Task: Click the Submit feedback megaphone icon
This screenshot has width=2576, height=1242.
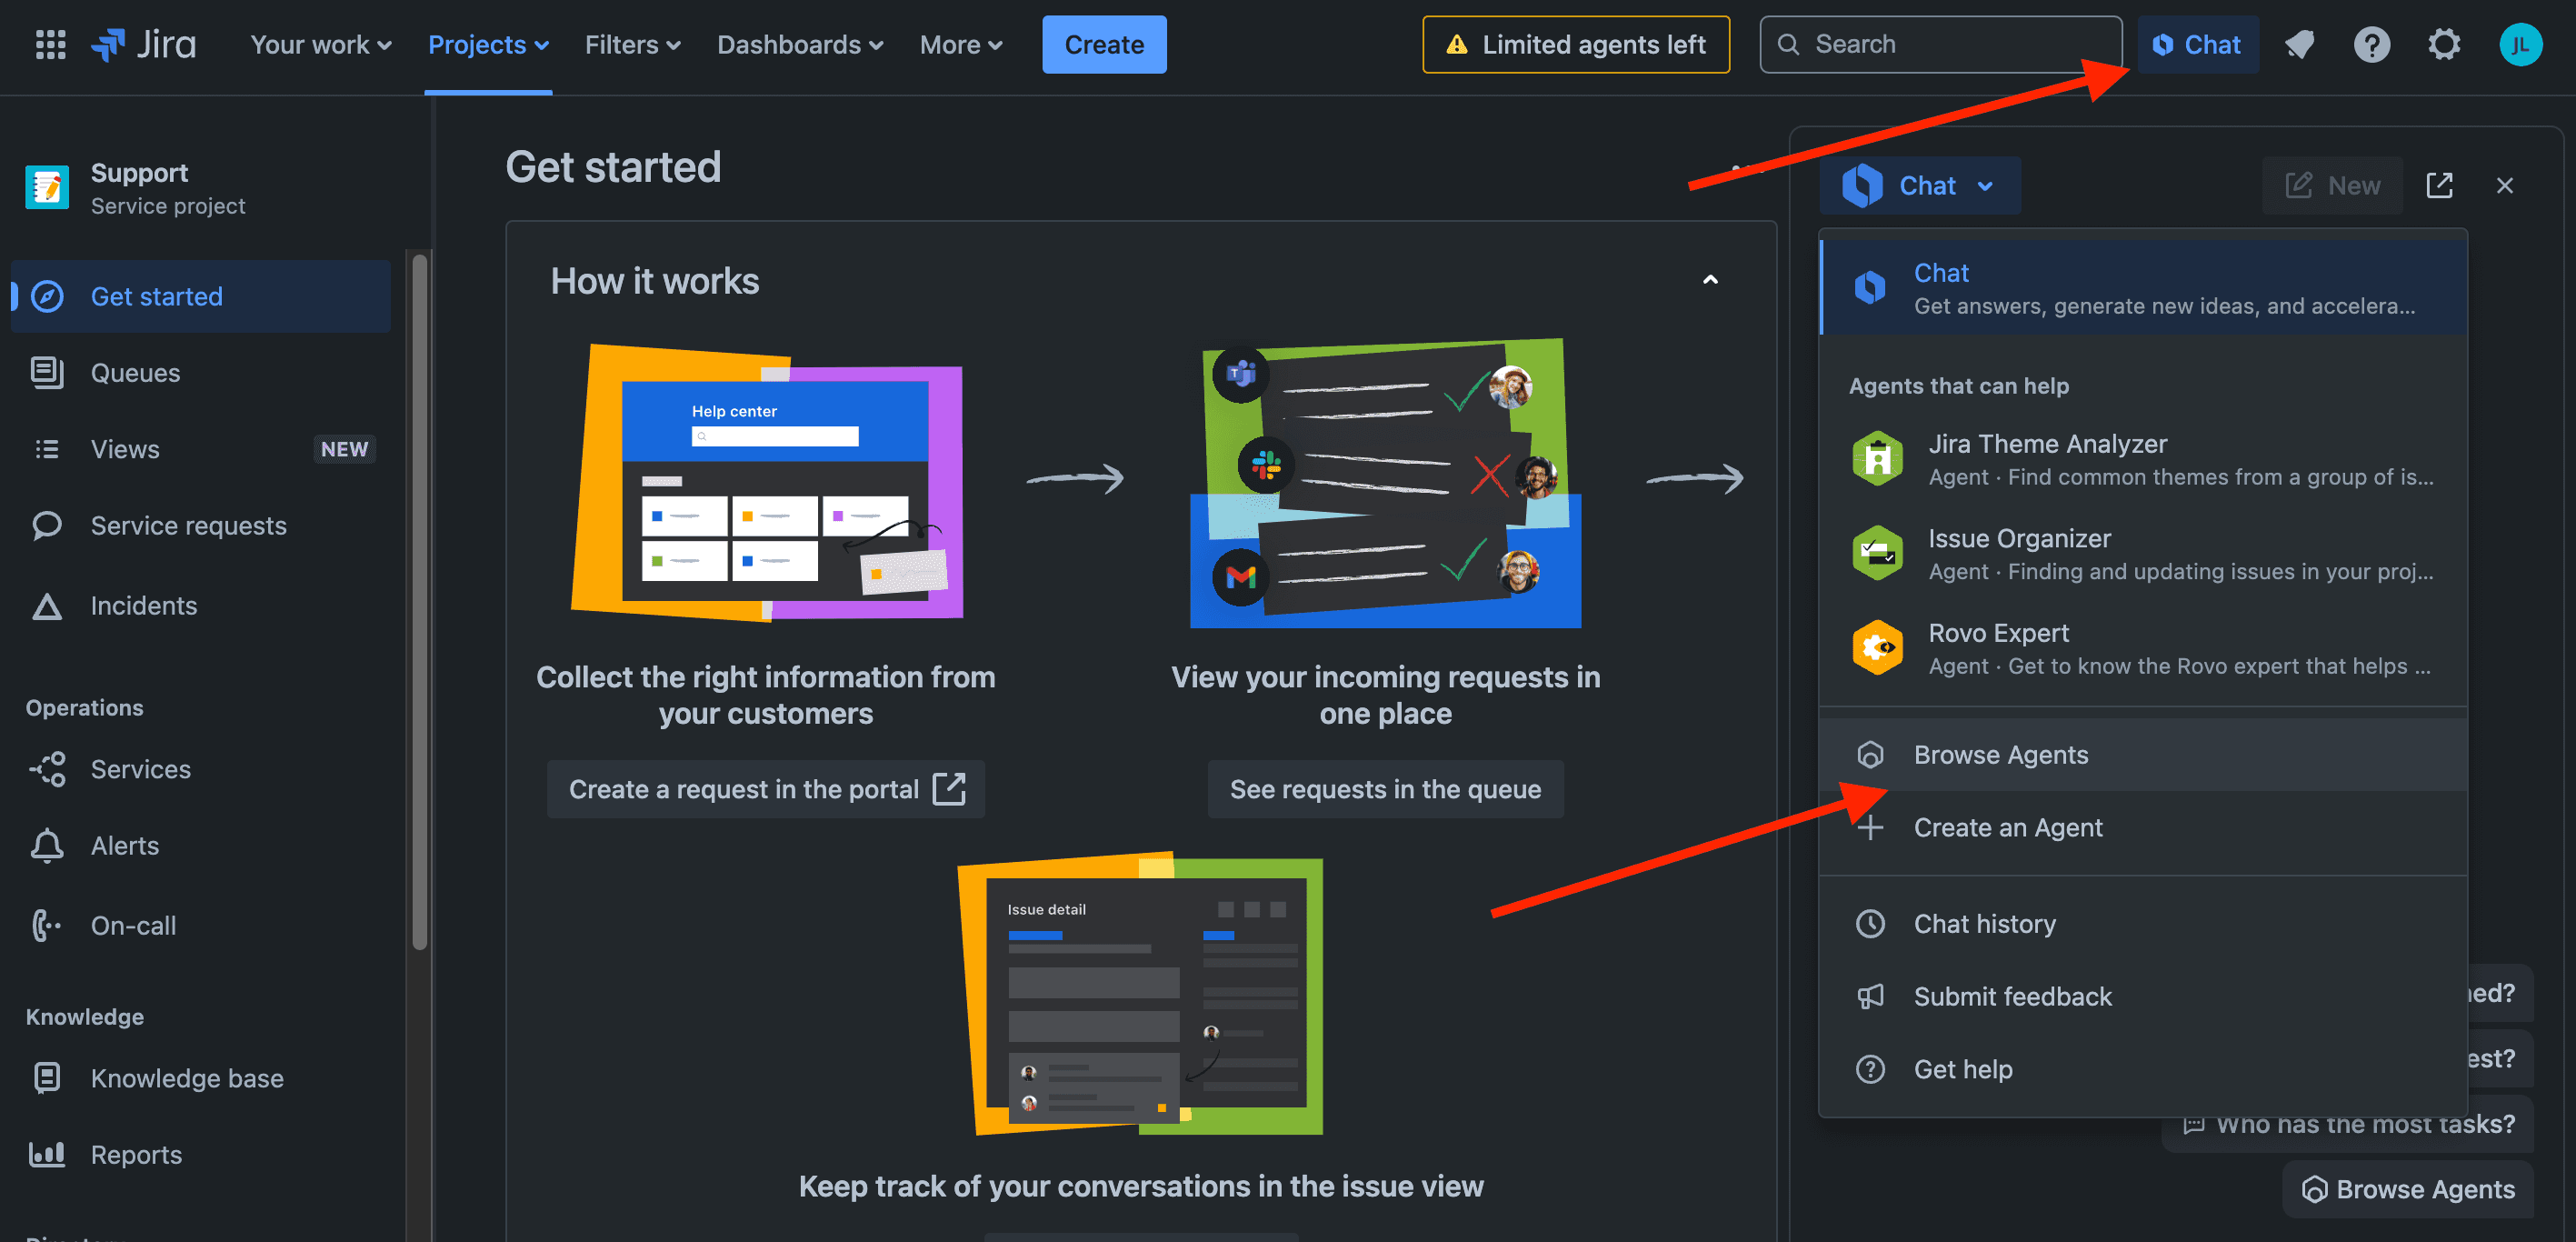Action: 1870,997
